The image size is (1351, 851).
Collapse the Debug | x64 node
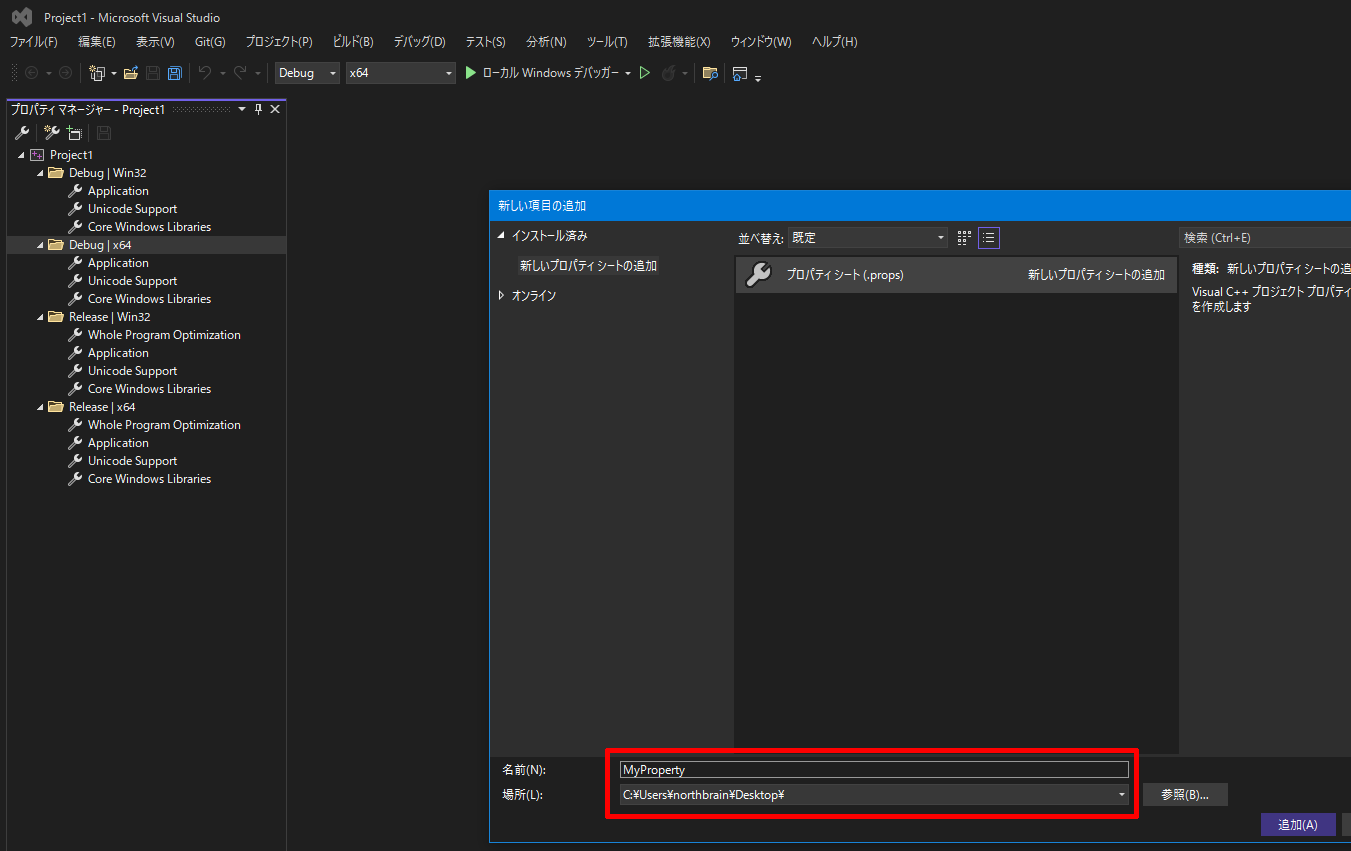coord(40,245)
